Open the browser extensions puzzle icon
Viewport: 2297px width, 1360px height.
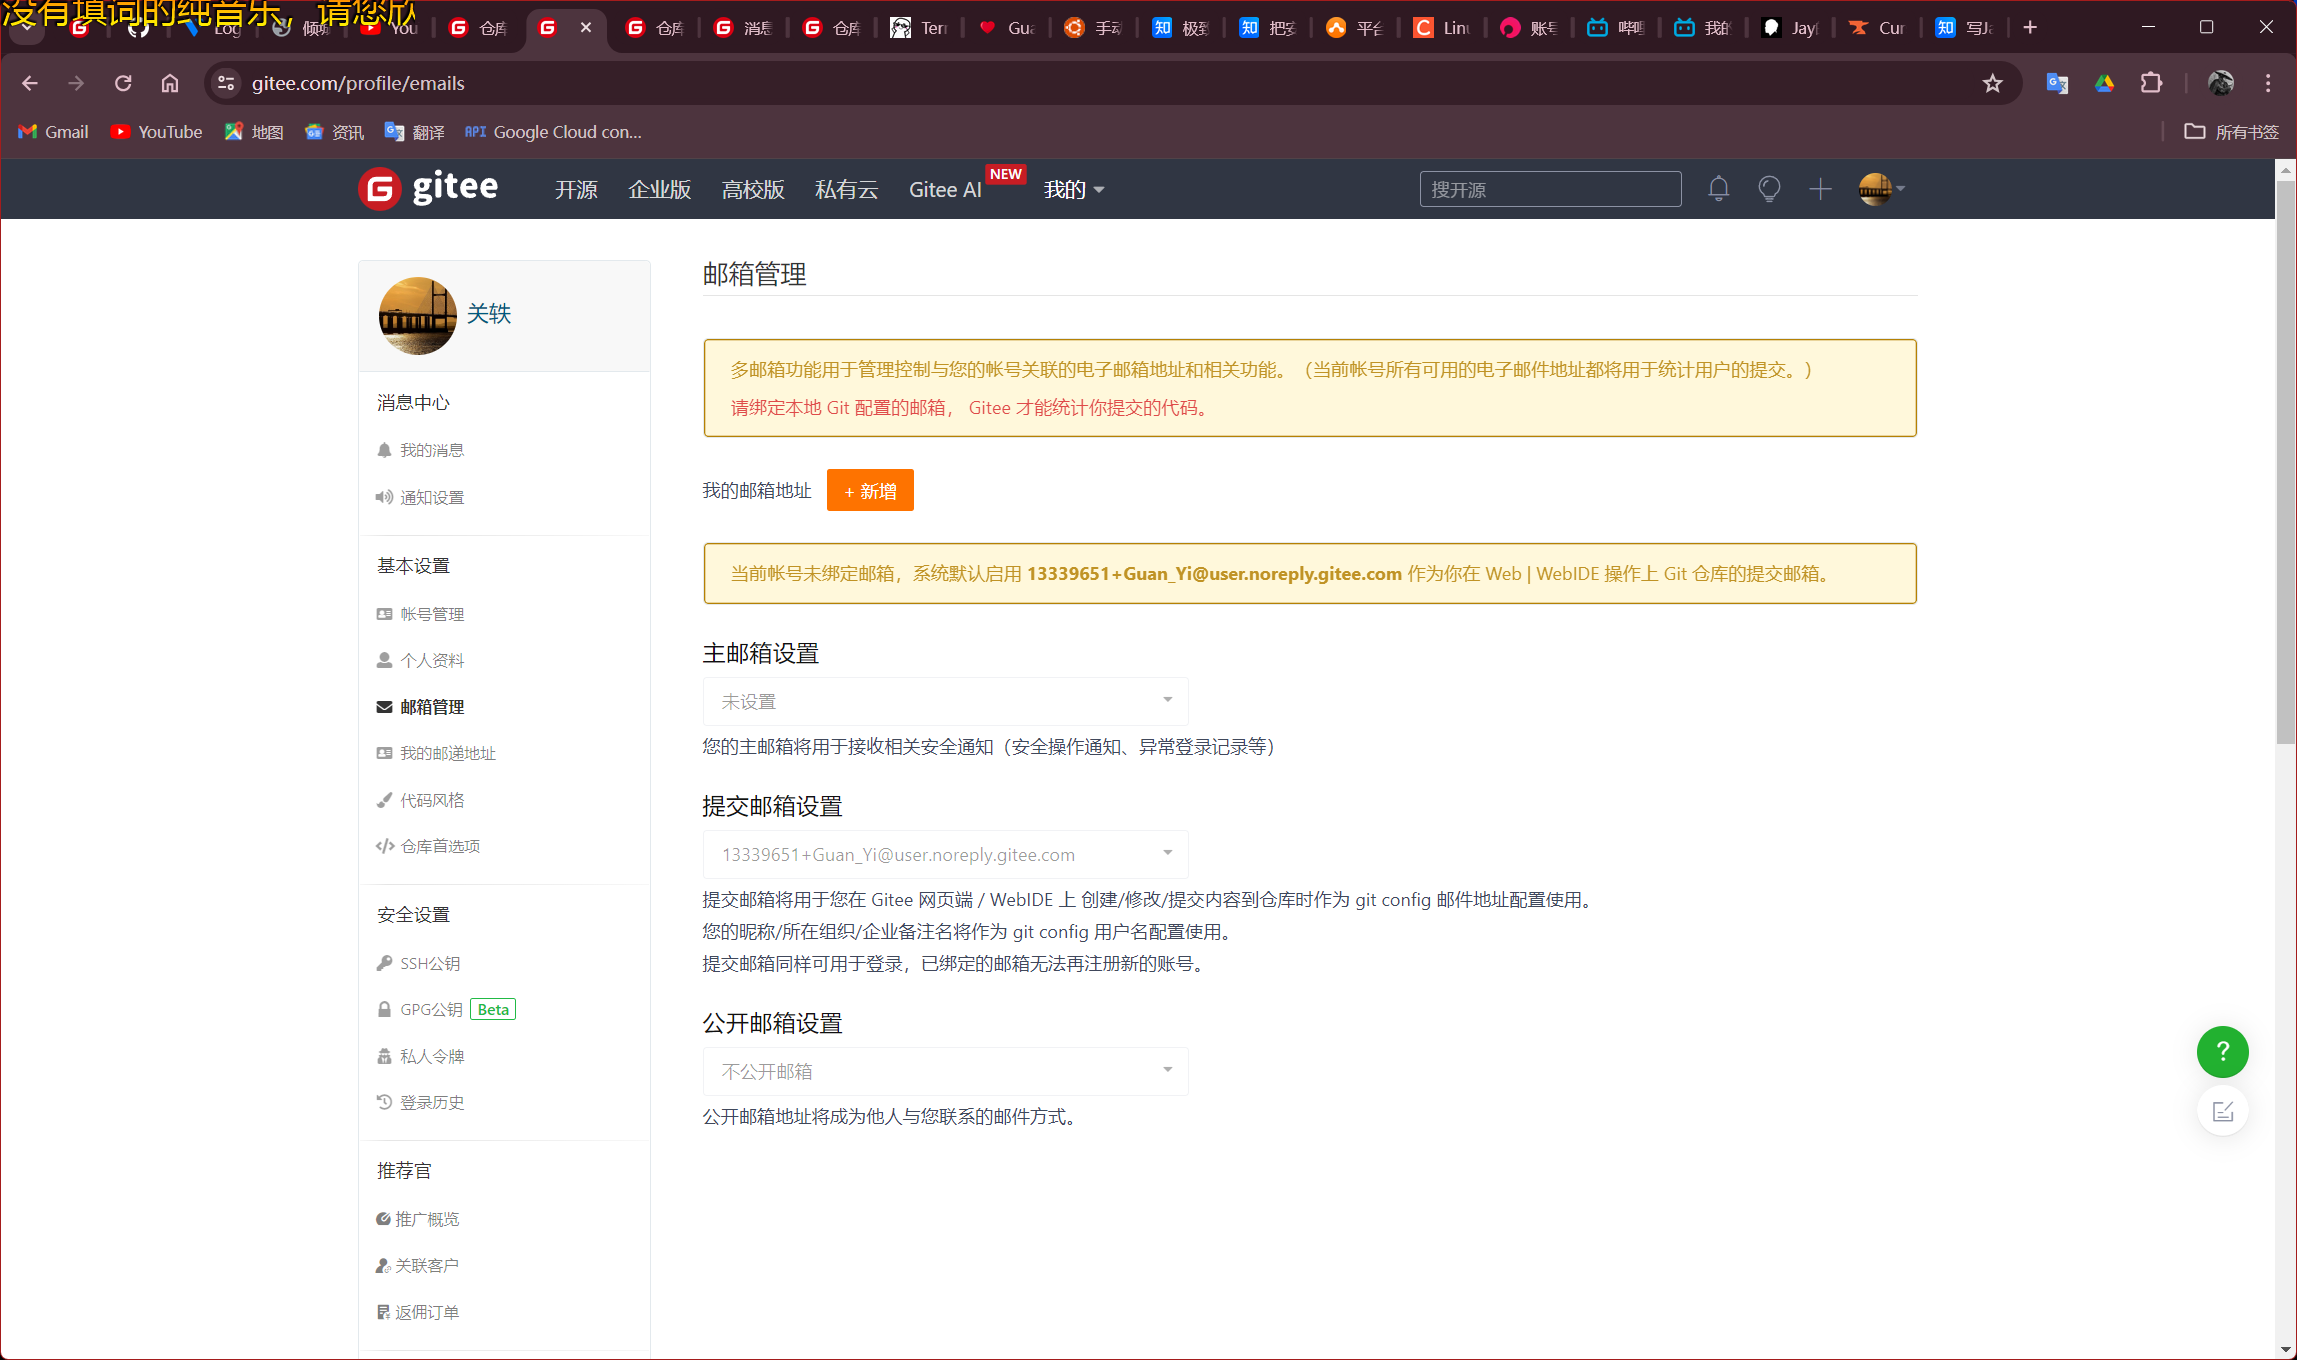pos(2151,83)
